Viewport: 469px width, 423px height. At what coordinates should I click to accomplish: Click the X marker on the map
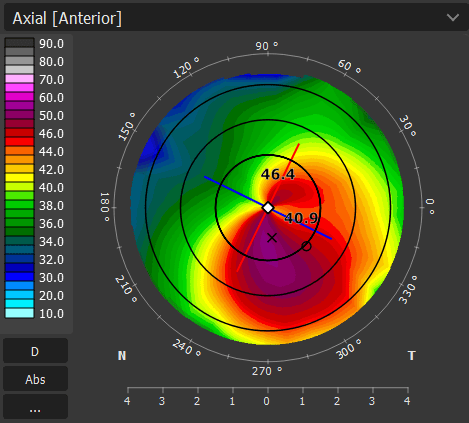[272, 238]
